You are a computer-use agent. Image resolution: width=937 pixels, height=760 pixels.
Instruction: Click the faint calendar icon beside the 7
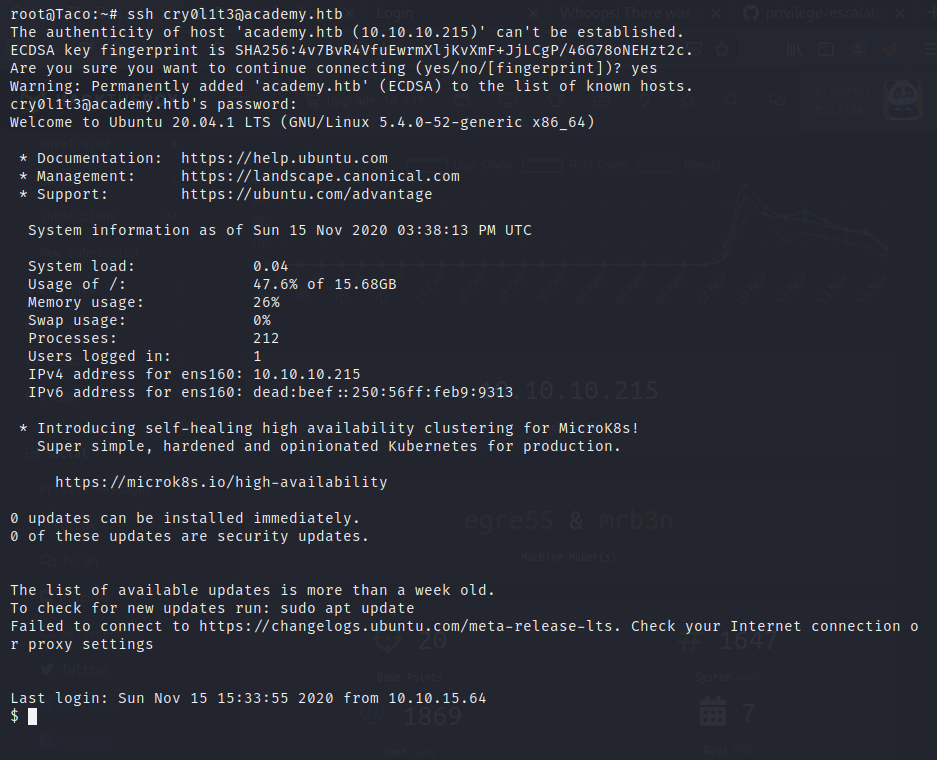point(712,712)
